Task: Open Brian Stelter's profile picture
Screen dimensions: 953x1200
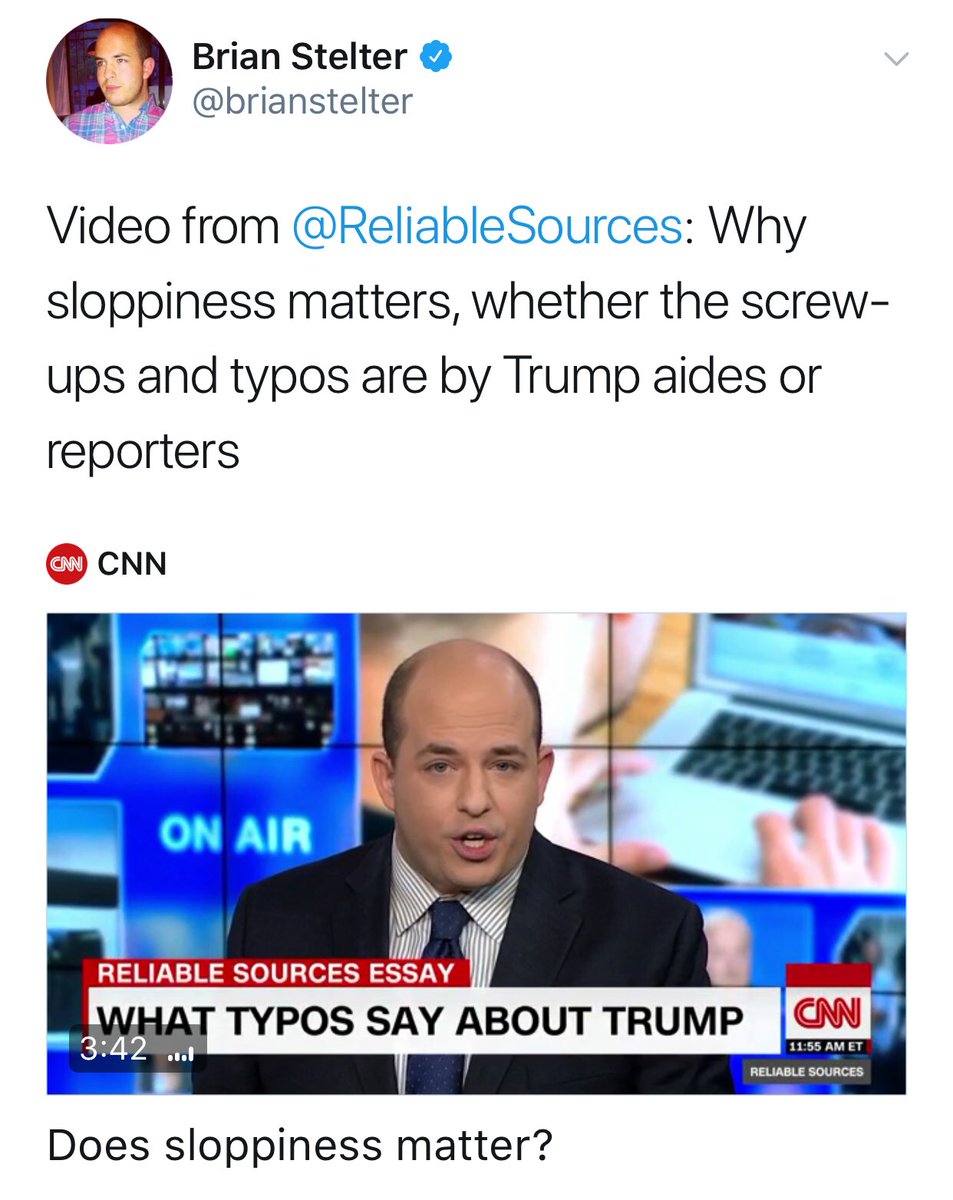Action: click(109, 79)
